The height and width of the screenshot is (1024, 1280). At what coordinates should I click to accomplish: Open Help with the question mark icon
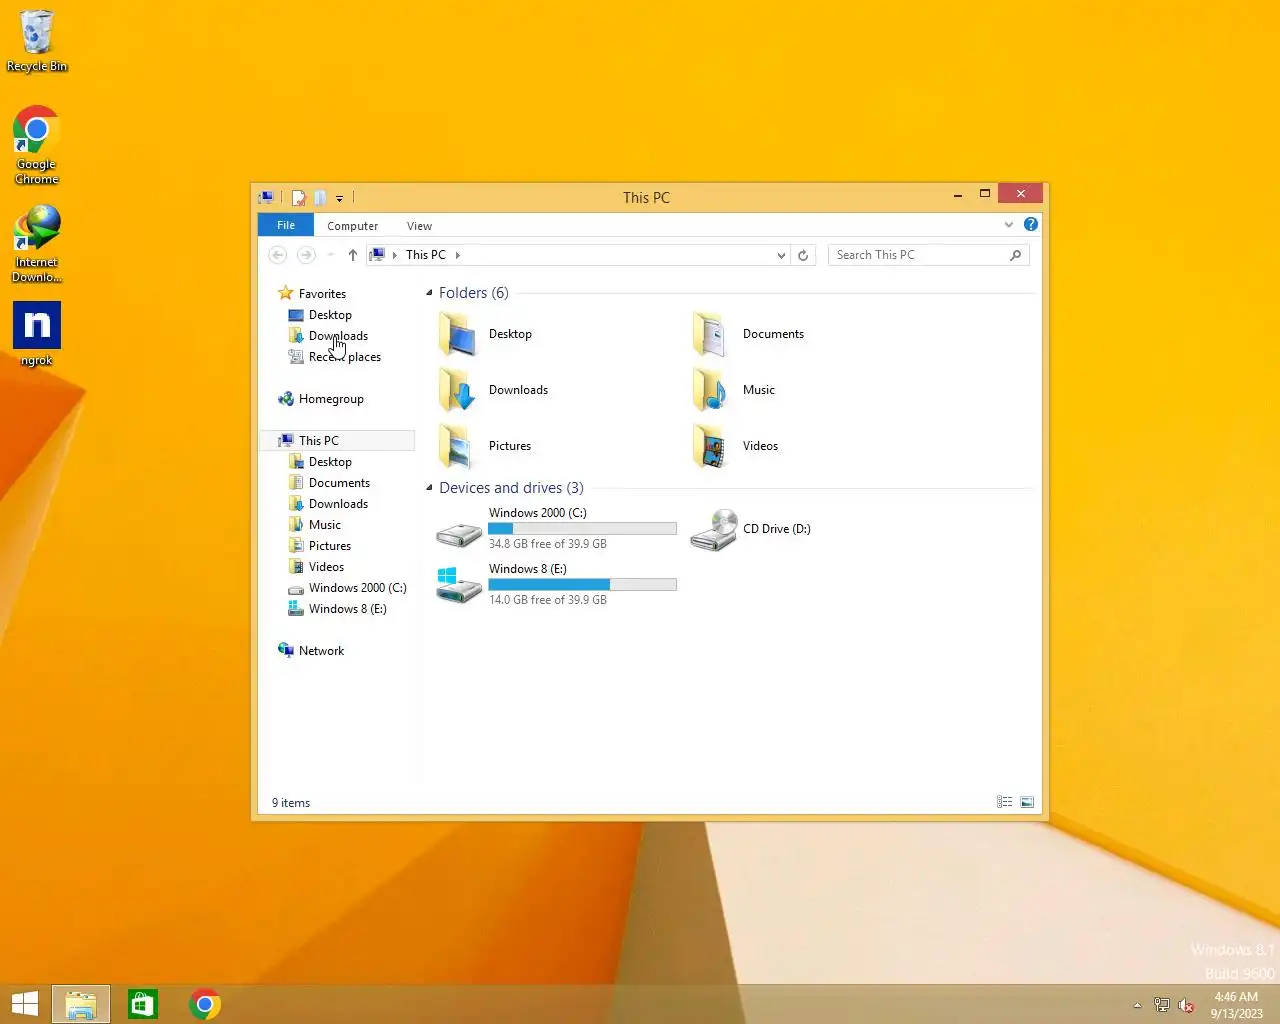click(x=1031, y=225)
